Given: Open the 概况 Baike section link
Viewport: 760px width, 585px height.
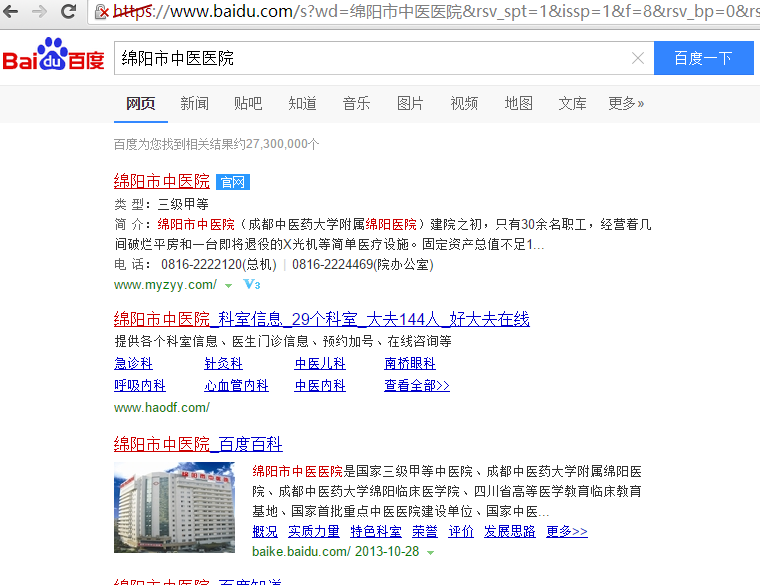Looking at the screenshot, I should point(265,532).
